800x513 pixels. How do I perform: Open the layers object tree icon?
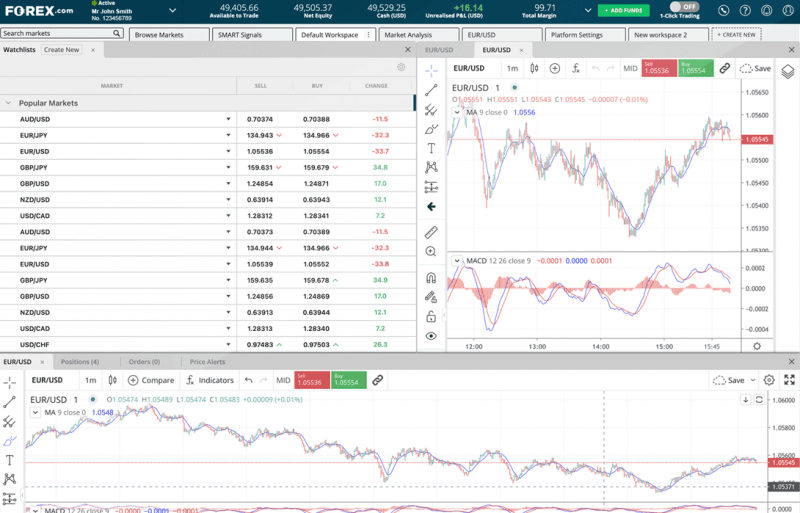pyautogui.click(x=788, y=71)
